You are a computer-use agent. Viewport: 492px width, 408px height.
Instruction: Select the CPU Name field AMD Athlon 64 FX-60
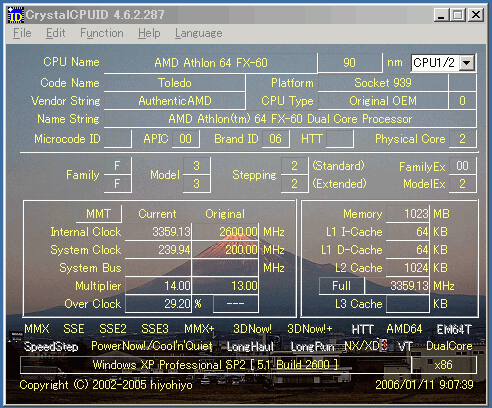211,63
